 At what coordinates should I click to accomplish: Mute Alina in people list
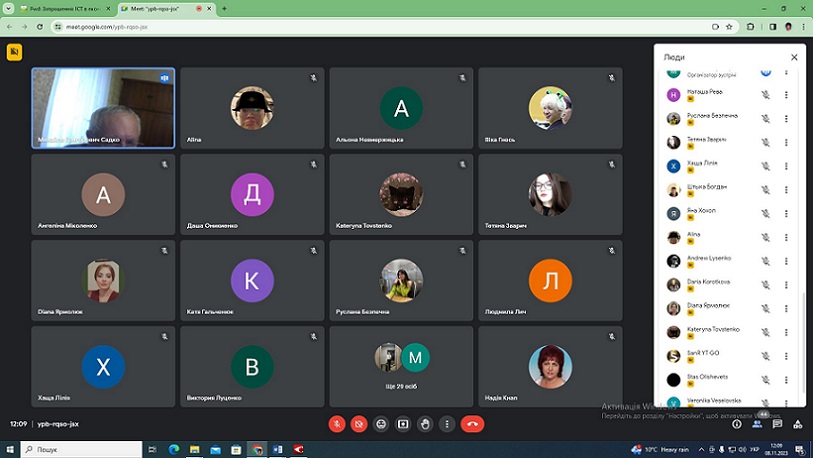tap(765, 237)
